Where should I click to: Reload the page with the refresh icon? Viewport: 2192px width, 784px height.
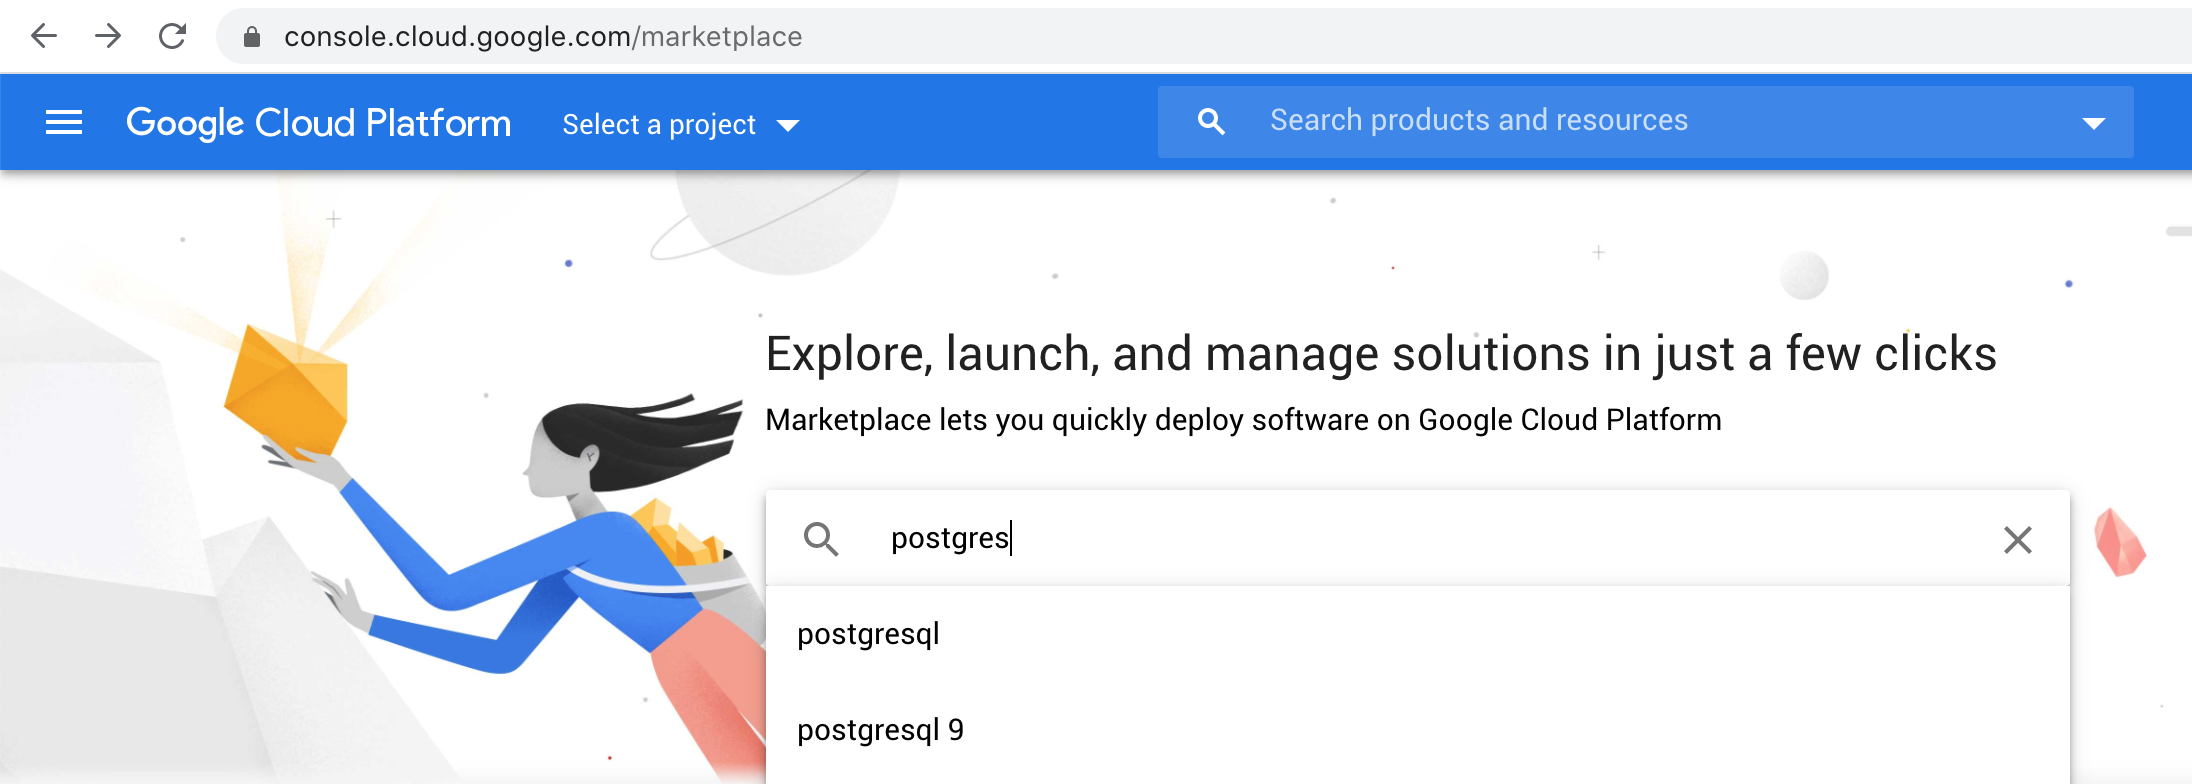[x=173, y=37]
